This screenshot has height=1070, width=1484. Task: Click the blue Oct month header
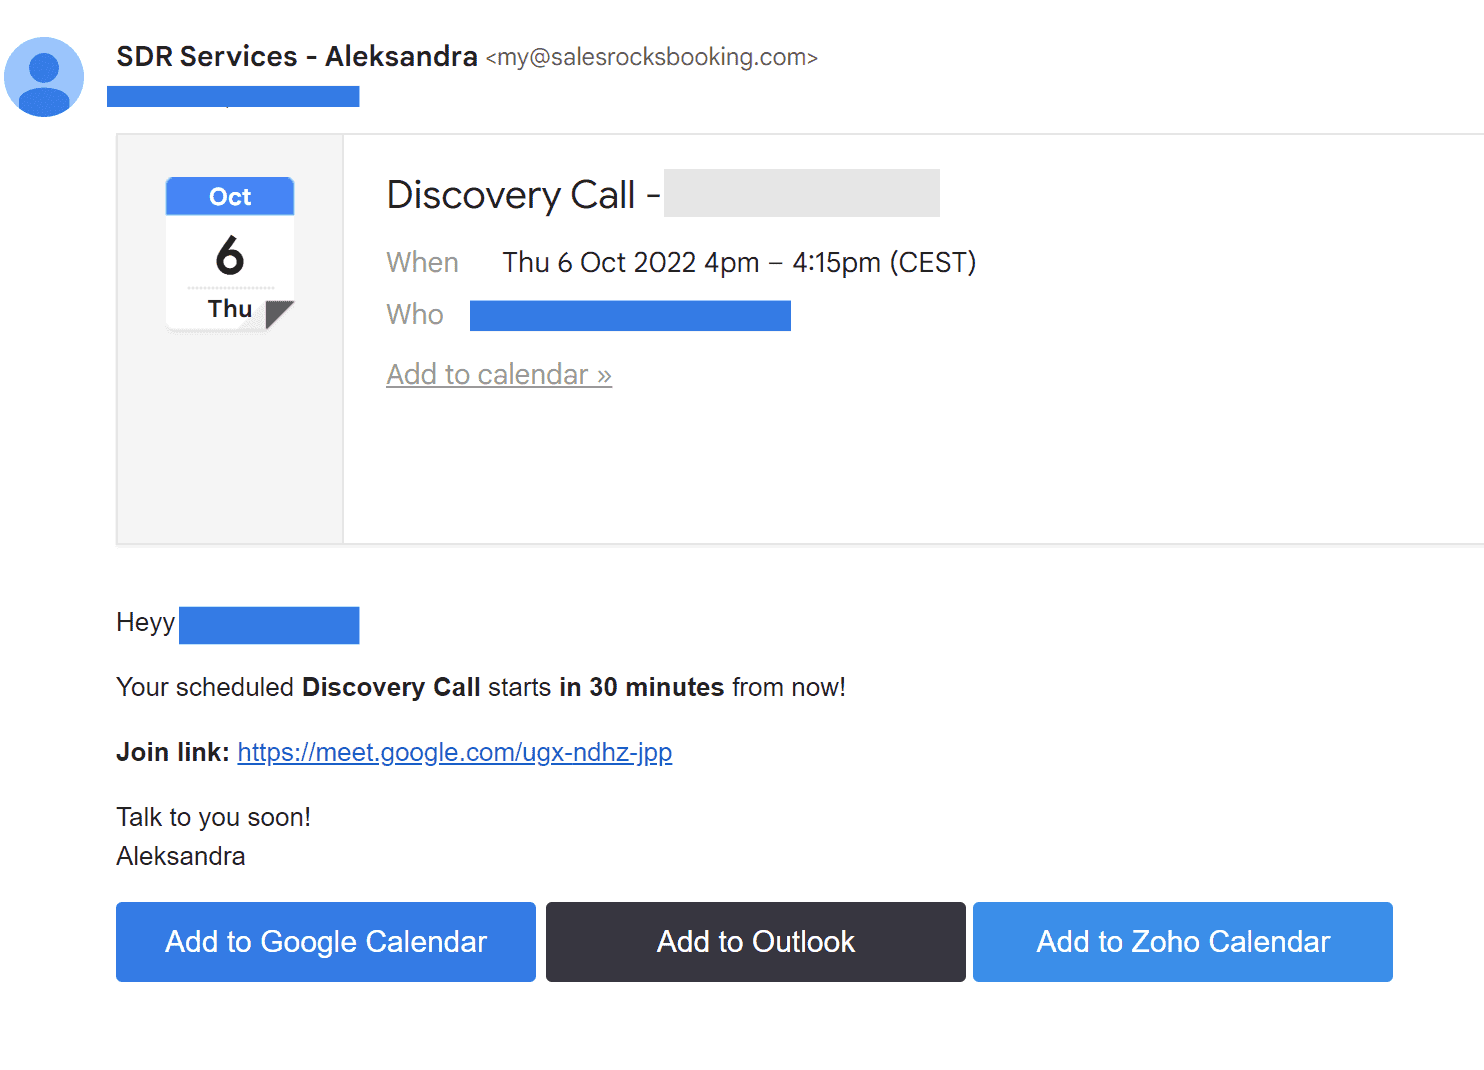pos(230,197)
